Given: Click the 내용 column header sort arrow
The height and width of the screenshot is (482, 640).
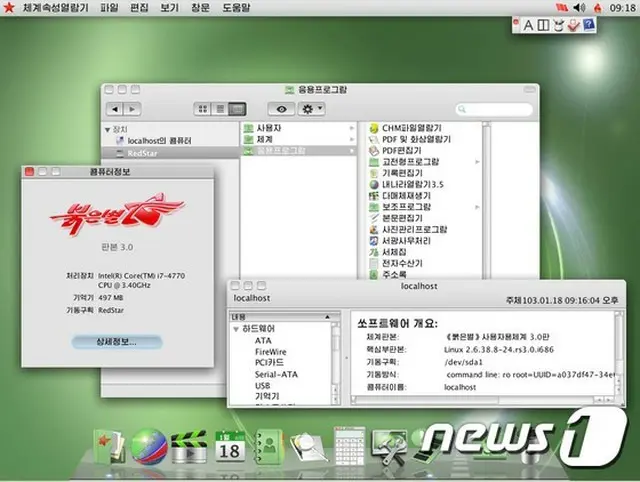Looking at the screenshot, I should pyautogui.click(x=327, y=317).
